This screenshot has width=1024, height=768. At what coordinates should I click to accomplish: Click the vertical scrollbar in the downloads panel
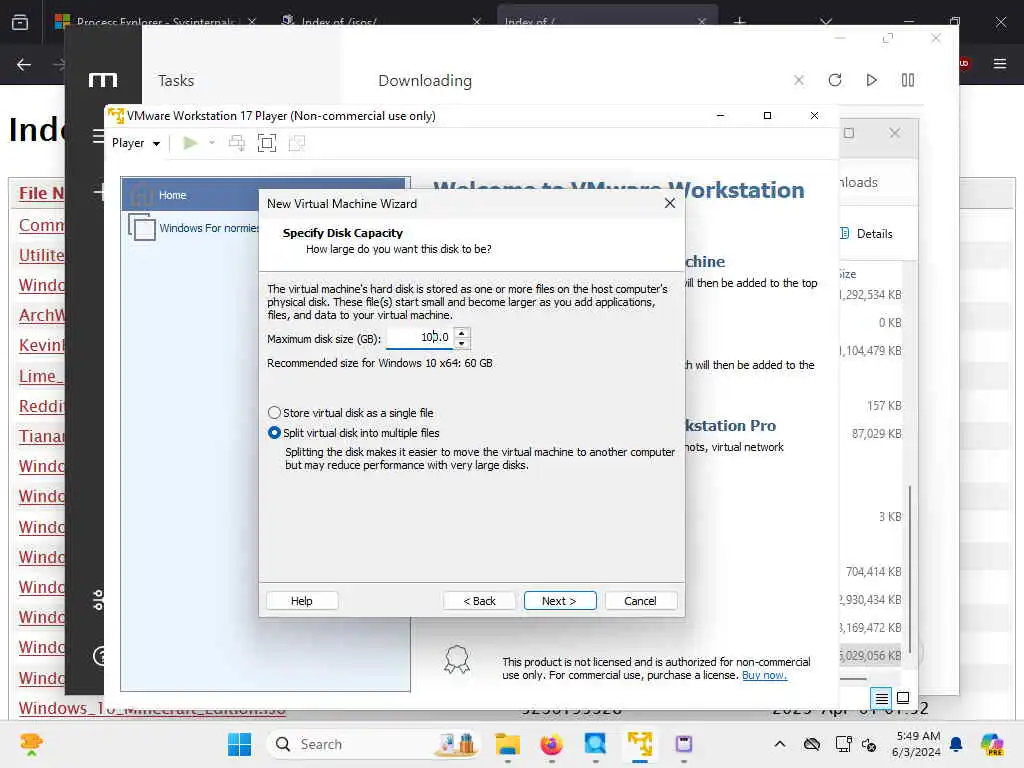[x=909, y=568]
